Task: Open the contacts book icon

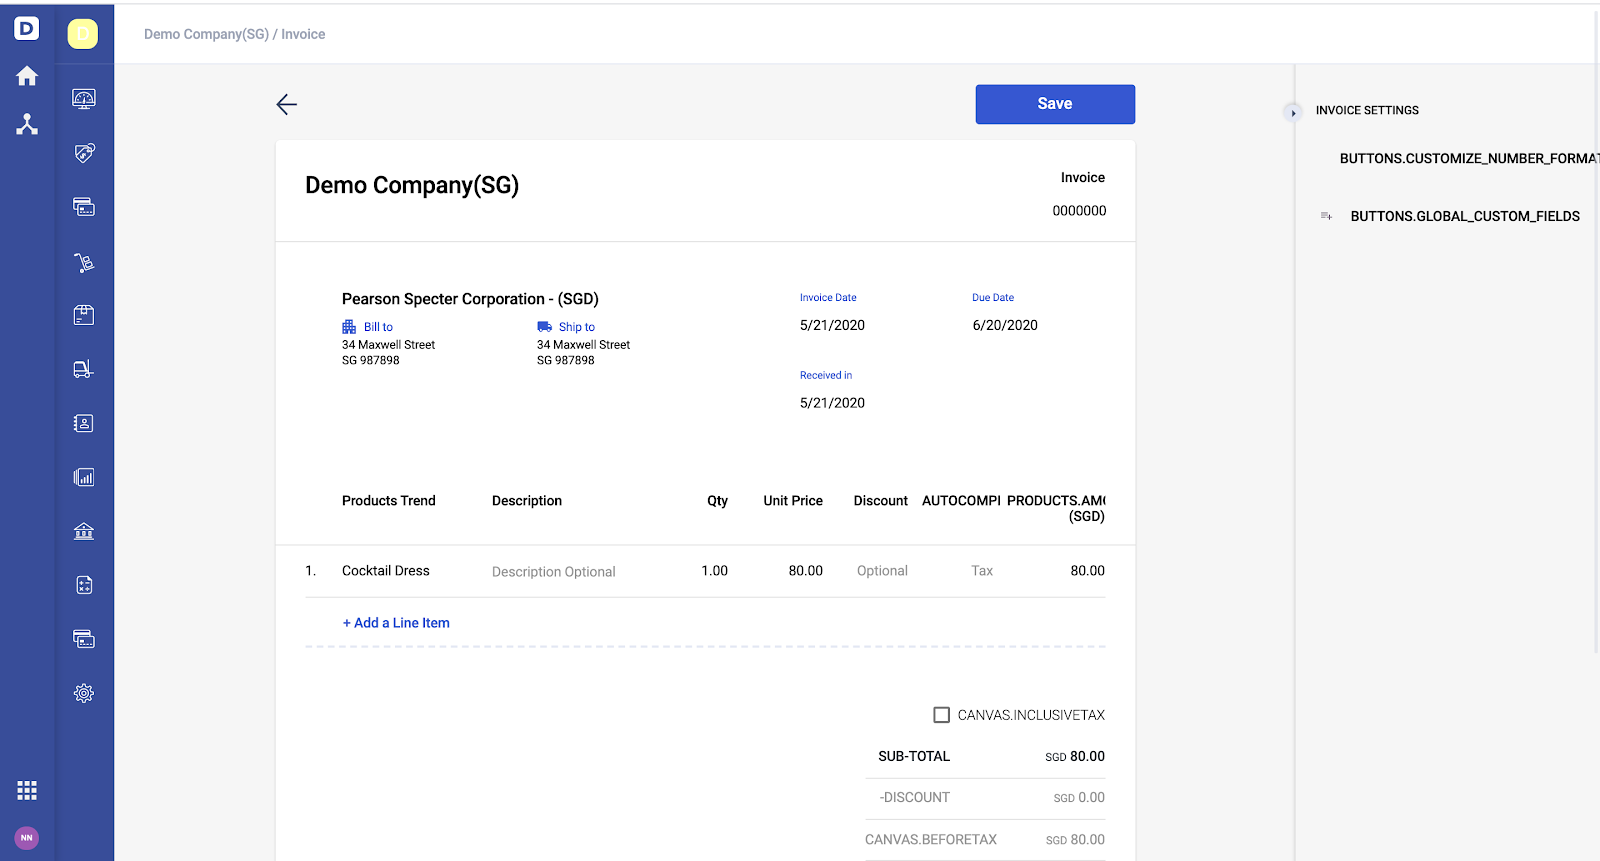Action: 84,423
